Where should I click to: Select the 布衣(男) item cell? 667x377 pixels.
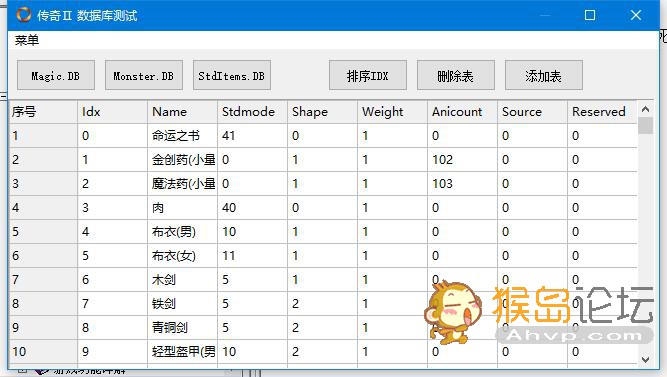coord(182,232)
